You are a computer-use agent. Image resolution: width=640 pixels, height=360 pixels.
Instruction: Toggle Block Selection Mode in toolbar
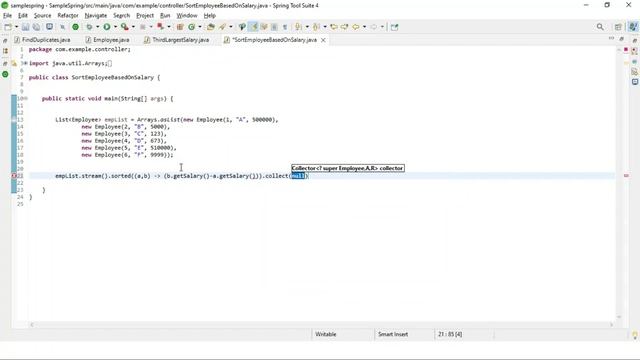[274, 27]
